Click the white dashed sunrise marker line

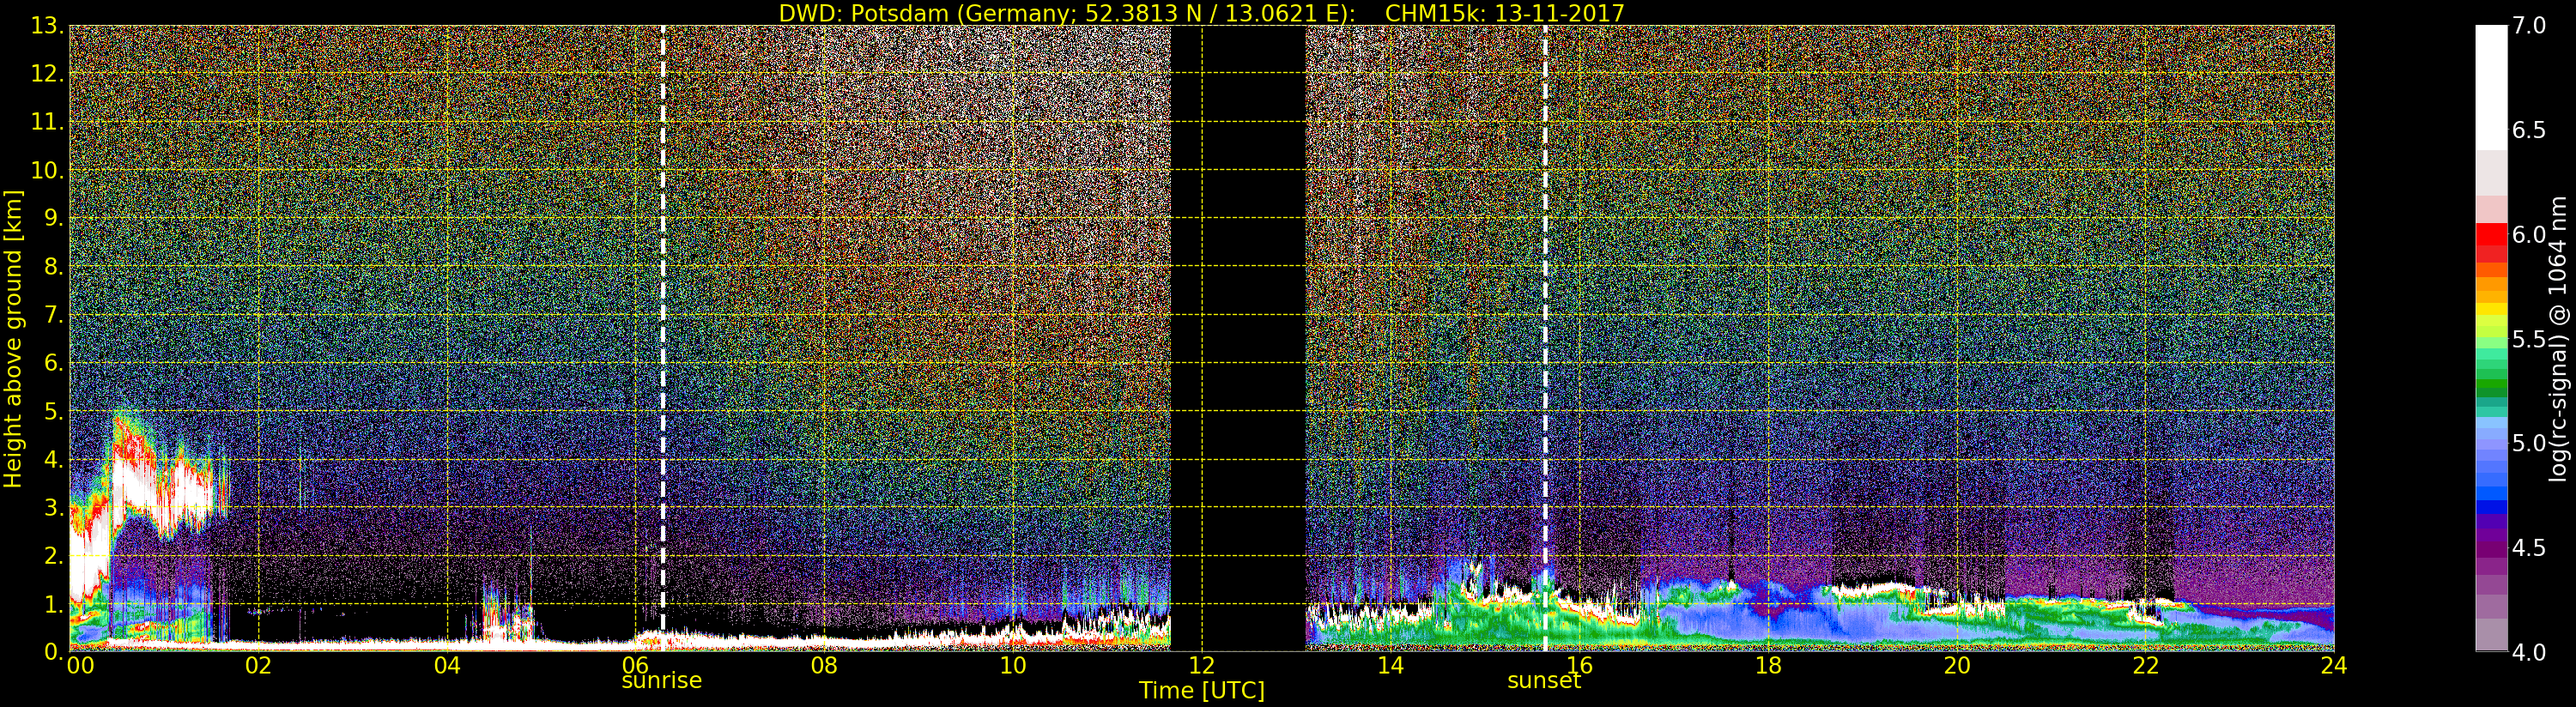click(663, 338)
